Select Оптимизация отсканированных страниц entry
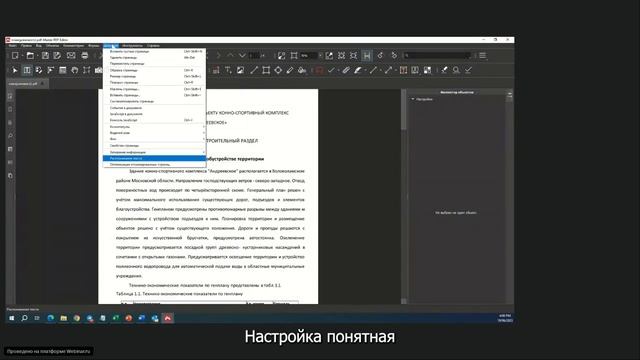 click(x=154, y=164)
